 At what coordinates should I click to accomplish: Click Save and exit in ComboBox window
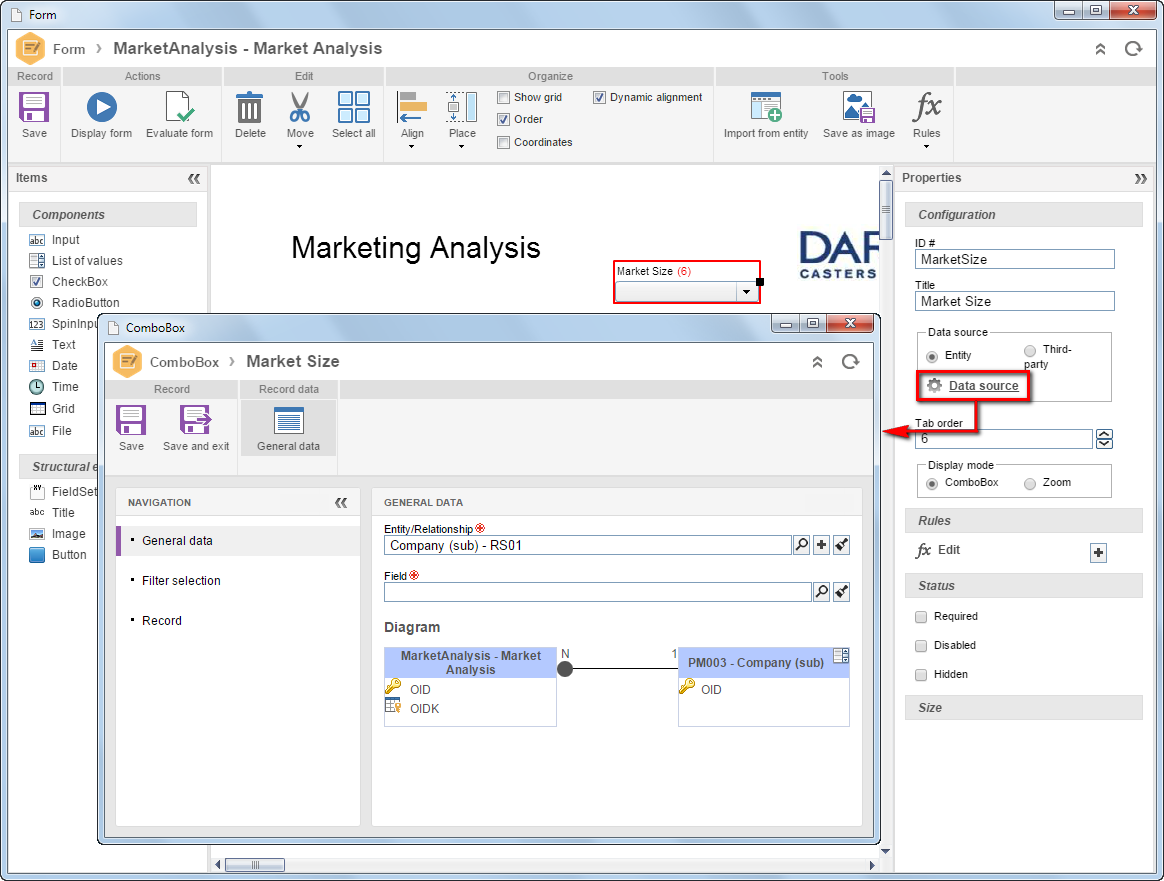pos(196,429)
